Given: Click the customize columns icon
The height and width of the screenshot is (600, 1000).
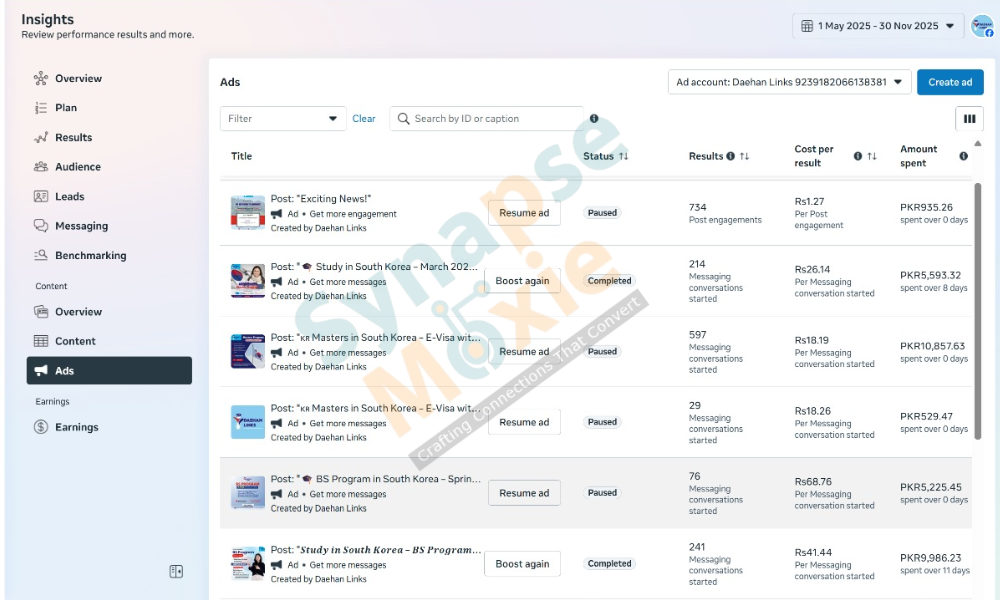Looking at the screenshot, I should tap(968, 119).
